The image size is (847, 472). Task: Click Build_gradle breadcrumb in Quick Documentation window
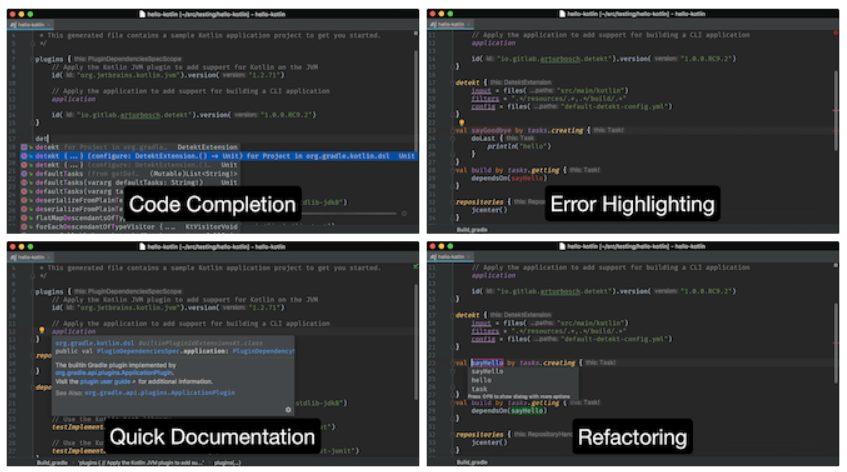coord(52,463)
